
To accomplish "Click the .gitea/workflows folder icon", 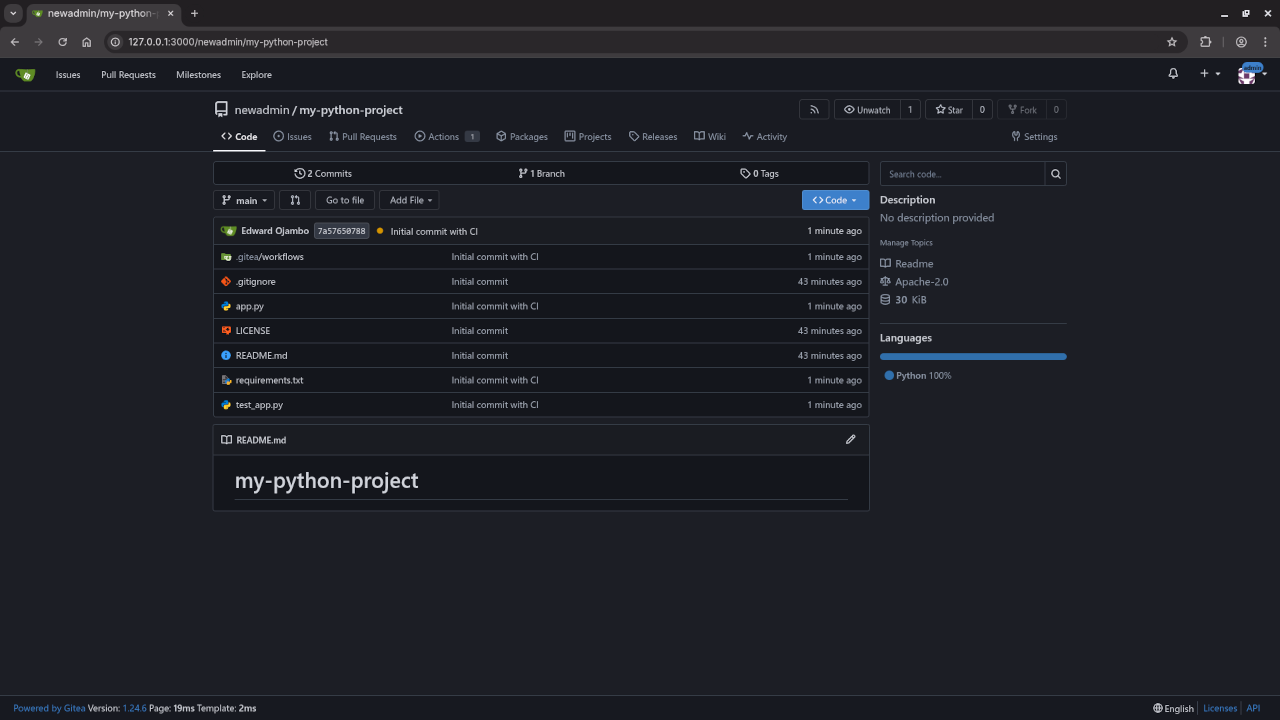I will click(x=226, y=257).
